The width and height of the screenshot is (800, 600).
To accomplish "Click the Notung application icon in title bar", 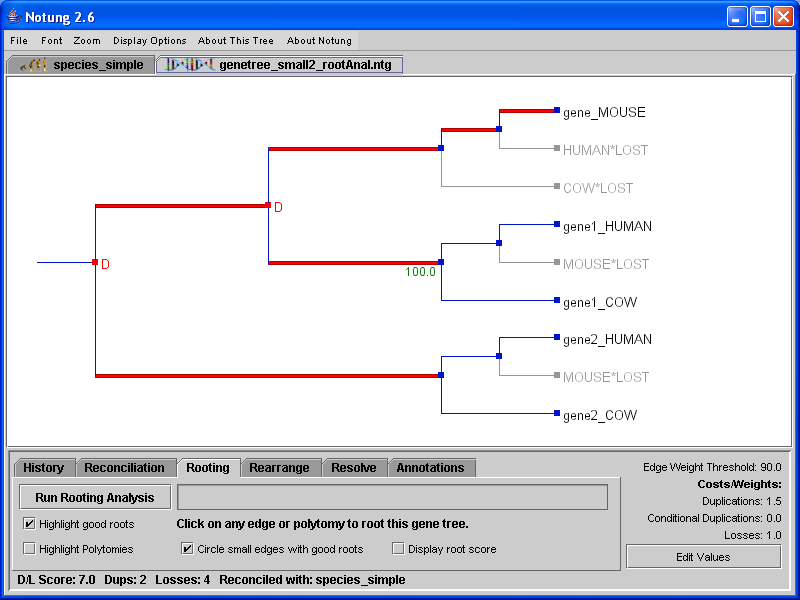I will pyautogui.click(x=13, y=17).
